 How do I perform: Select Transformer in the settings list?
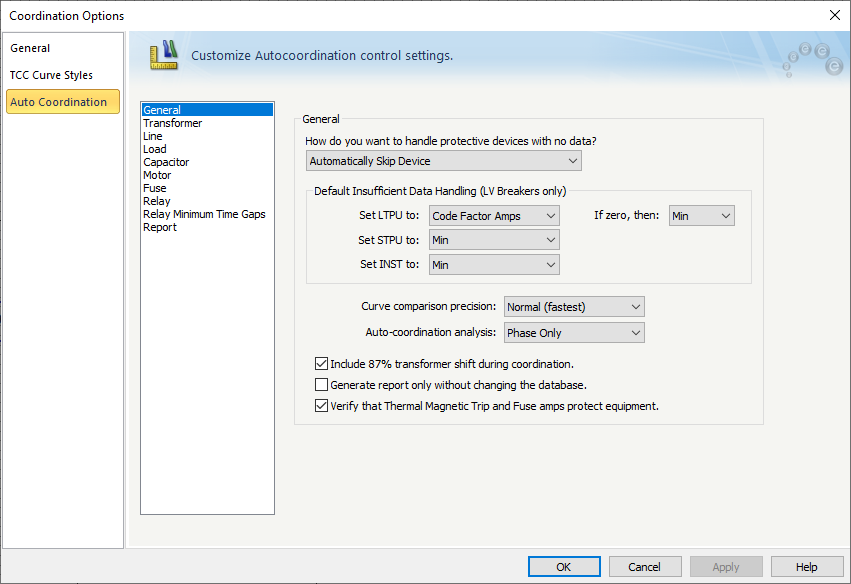[172, 123]
